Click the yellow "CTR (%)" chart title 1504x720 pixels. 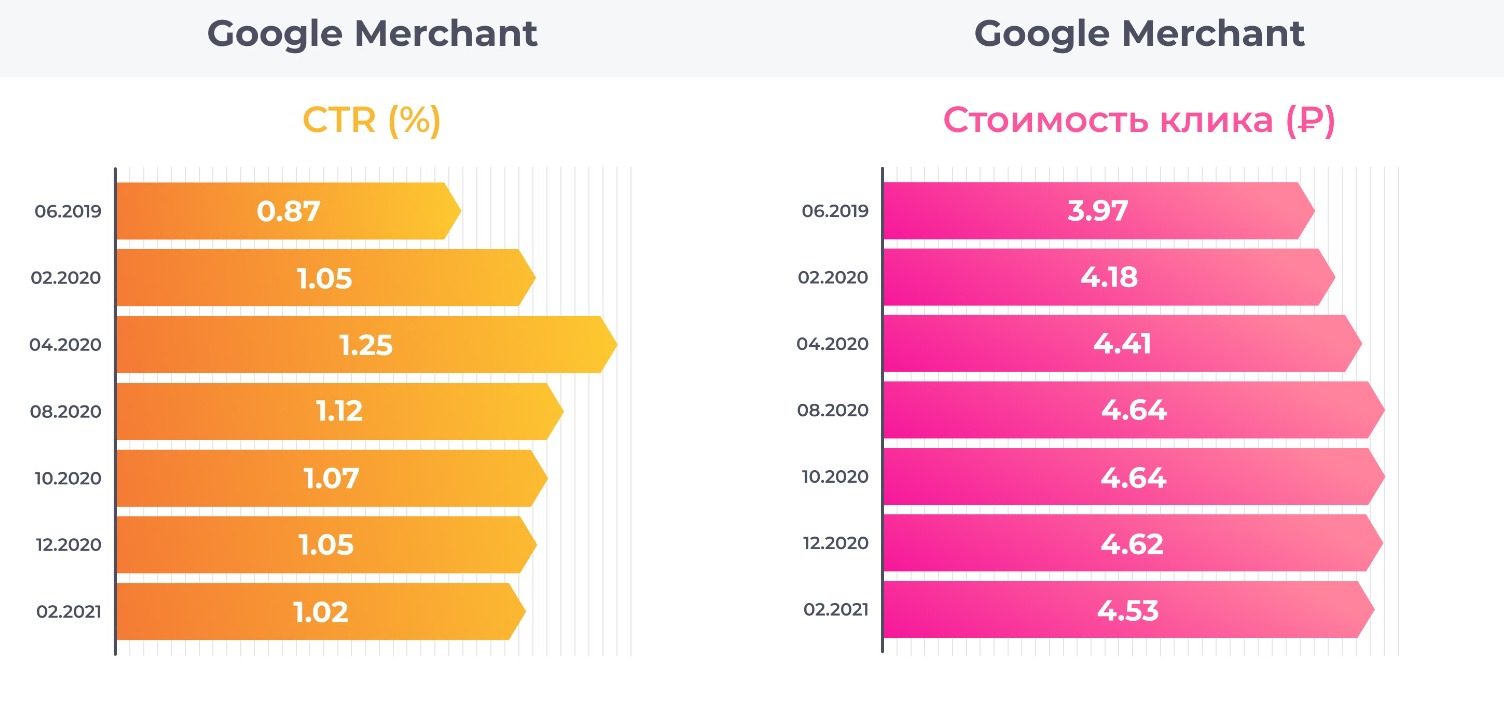372,121
